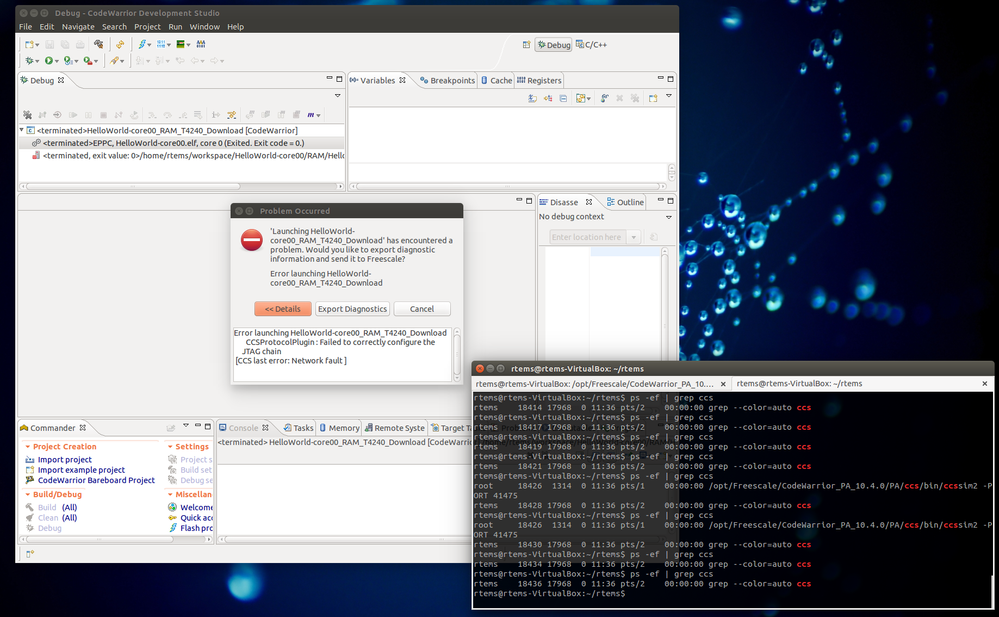Collapse the terminated HelloWorld launch tree node
The width and height of the screenshot is (999, 617).
[x=22, y=130]
